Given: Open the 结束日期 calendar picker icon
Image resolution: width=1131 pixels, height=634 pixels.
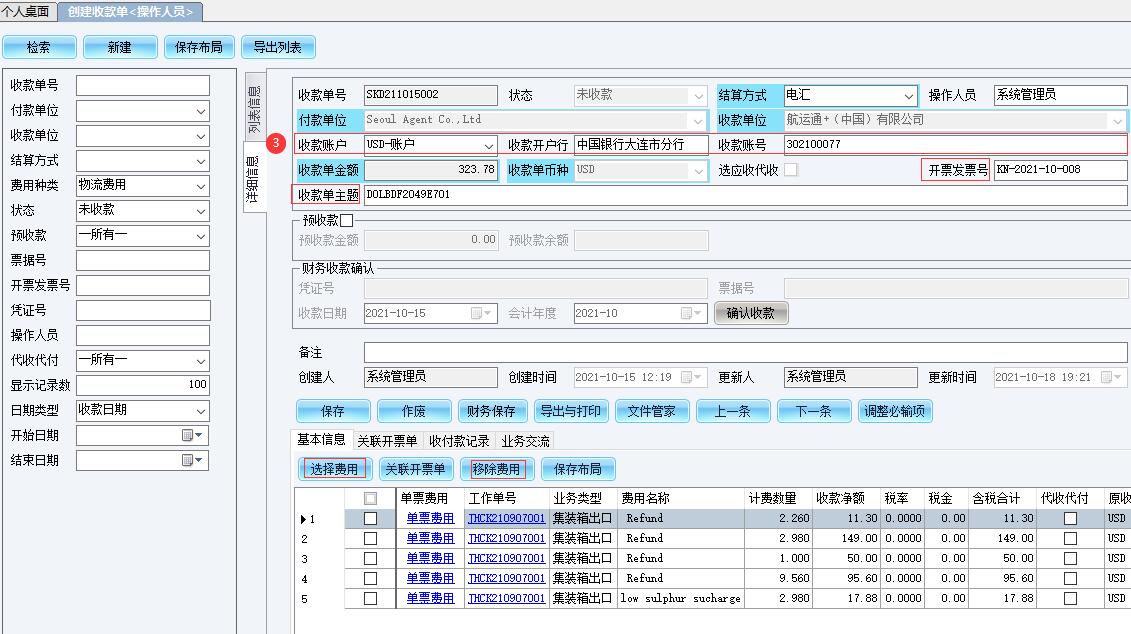Looking at the screenshot, I should tap(187, 461).
